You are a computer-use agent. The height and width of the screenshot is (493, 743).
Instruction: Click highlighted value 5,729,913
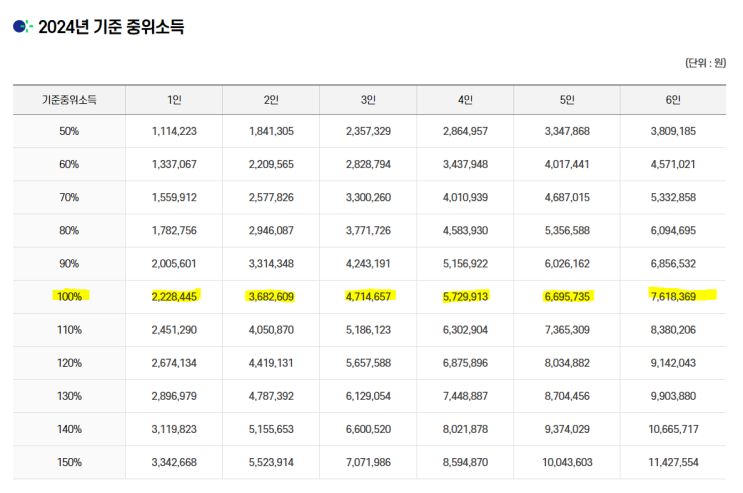click(x=465, y=297)
